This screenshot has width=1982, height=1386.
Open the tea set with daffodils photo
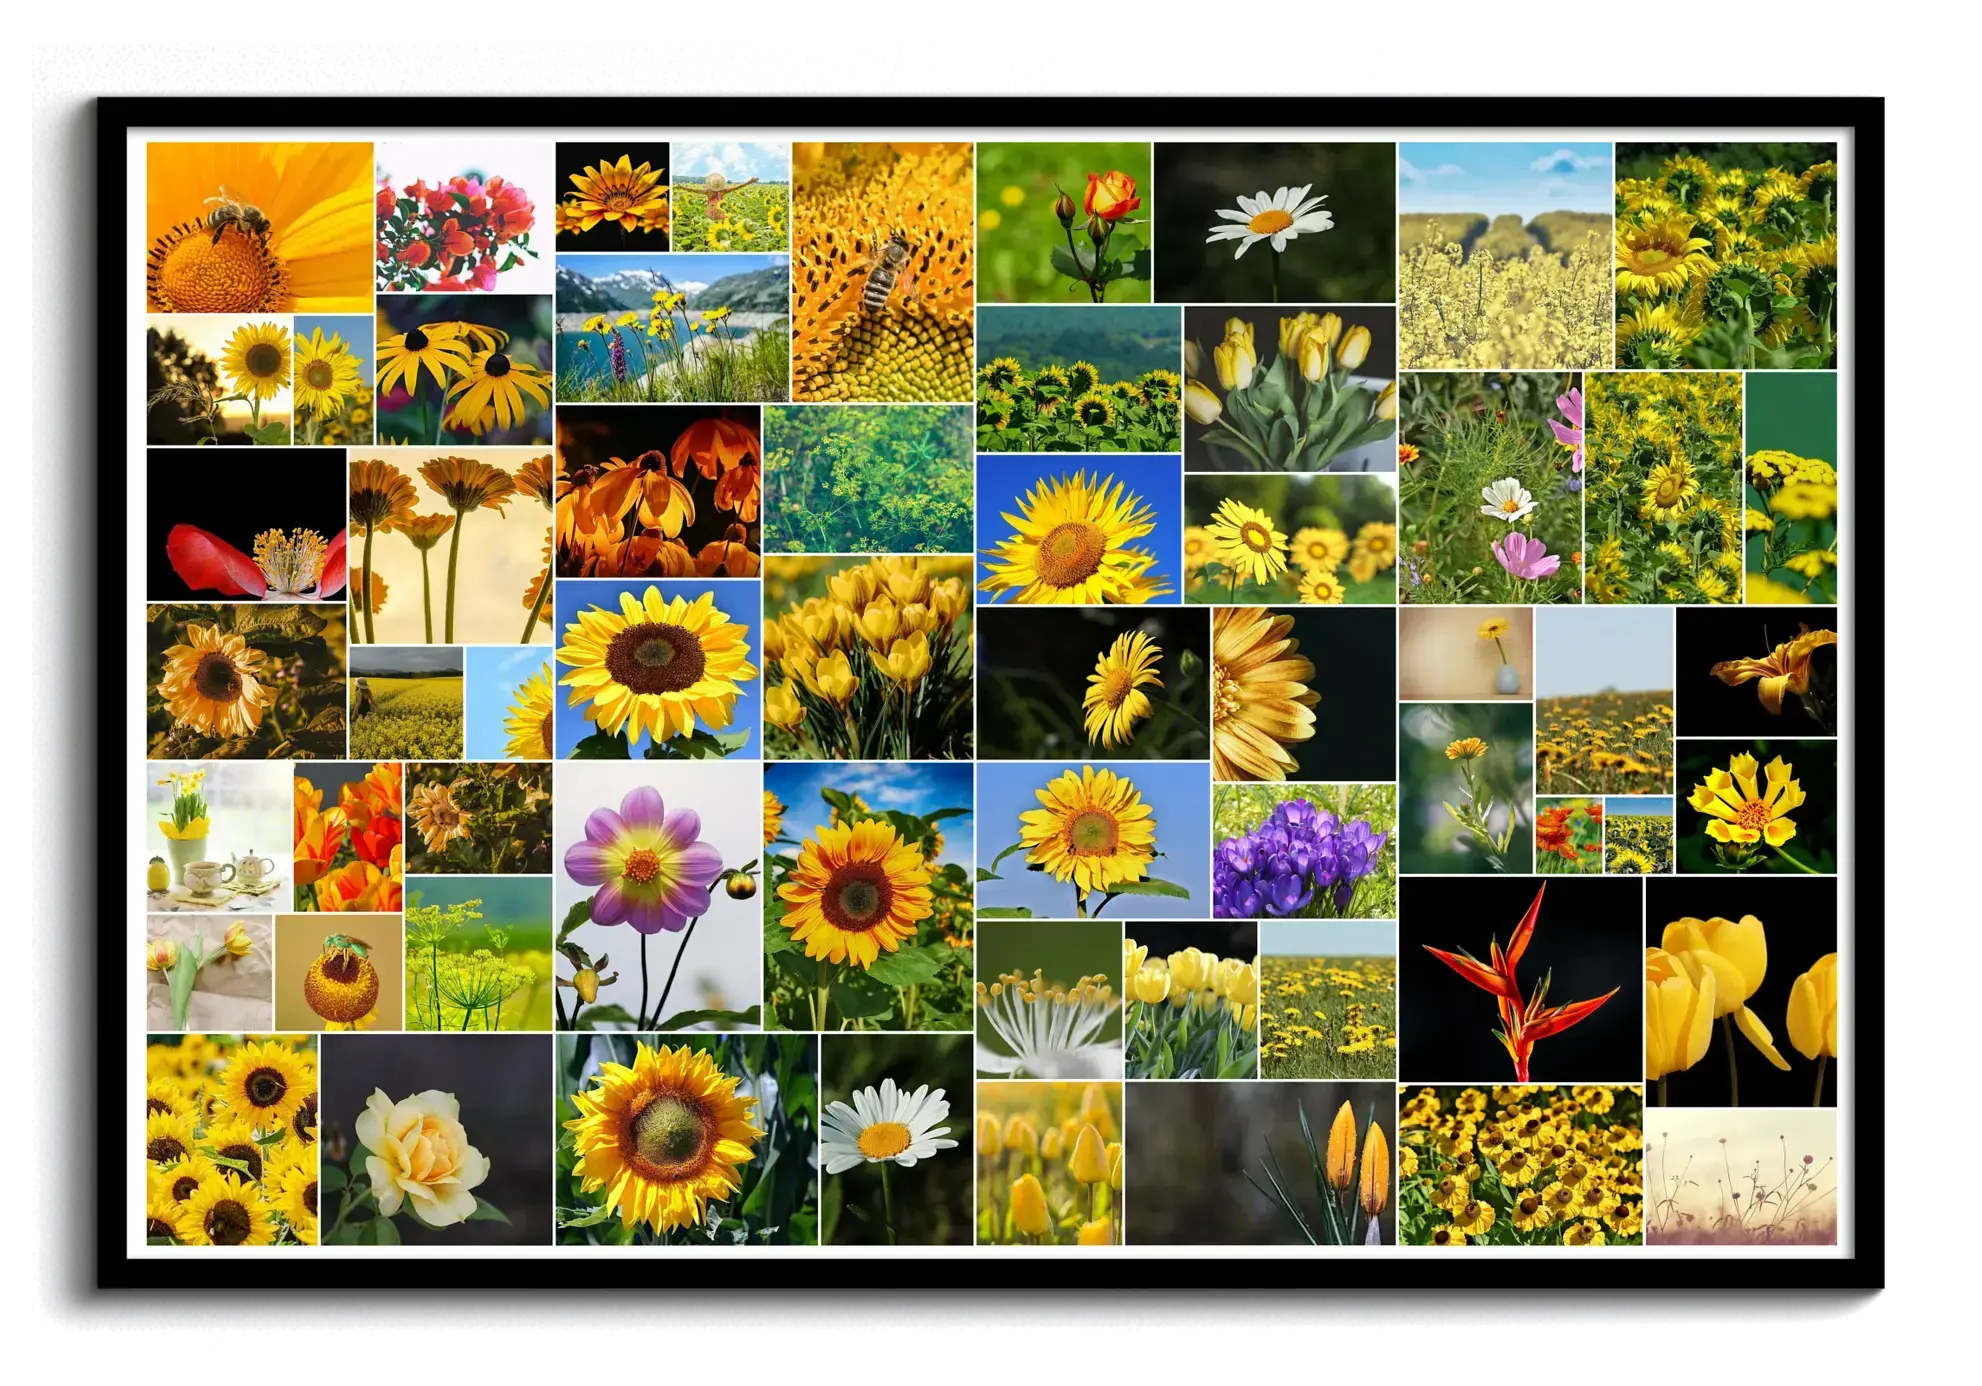[x=219, y=836]
